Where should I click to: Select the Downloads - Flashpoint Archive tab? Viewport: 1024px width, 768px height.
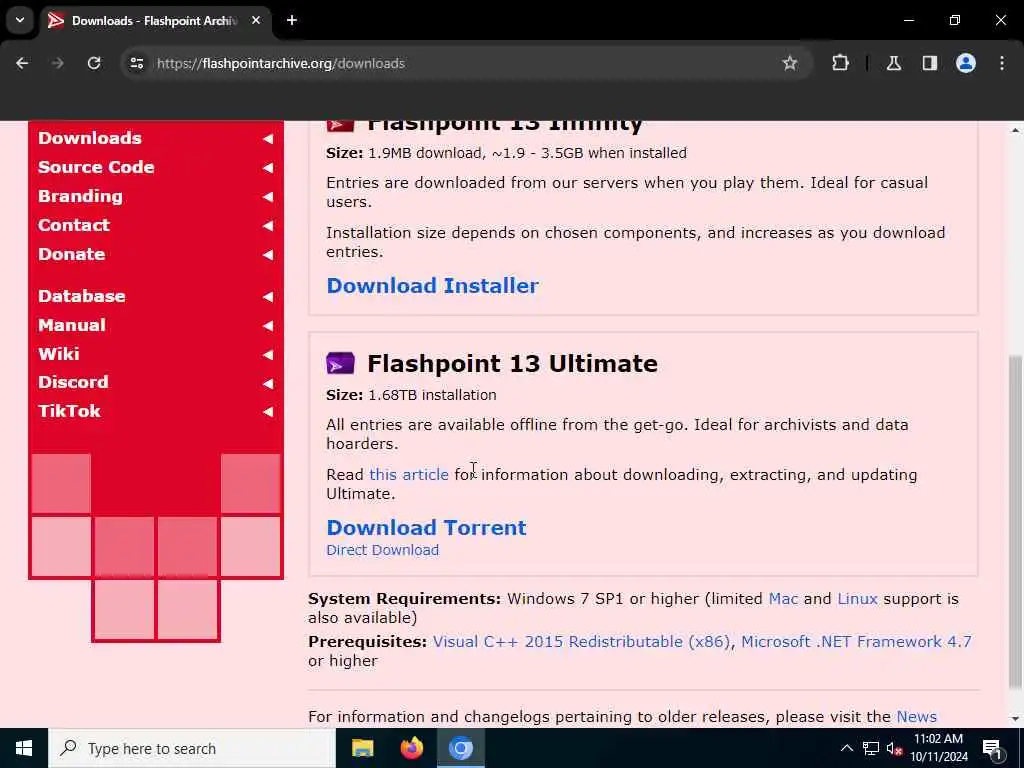coord(154,20)
